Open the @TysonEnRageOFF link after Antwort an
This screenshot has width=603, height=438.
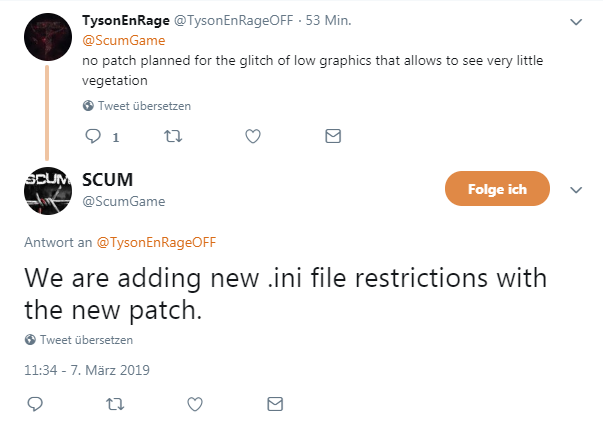(x=157, y=242)
